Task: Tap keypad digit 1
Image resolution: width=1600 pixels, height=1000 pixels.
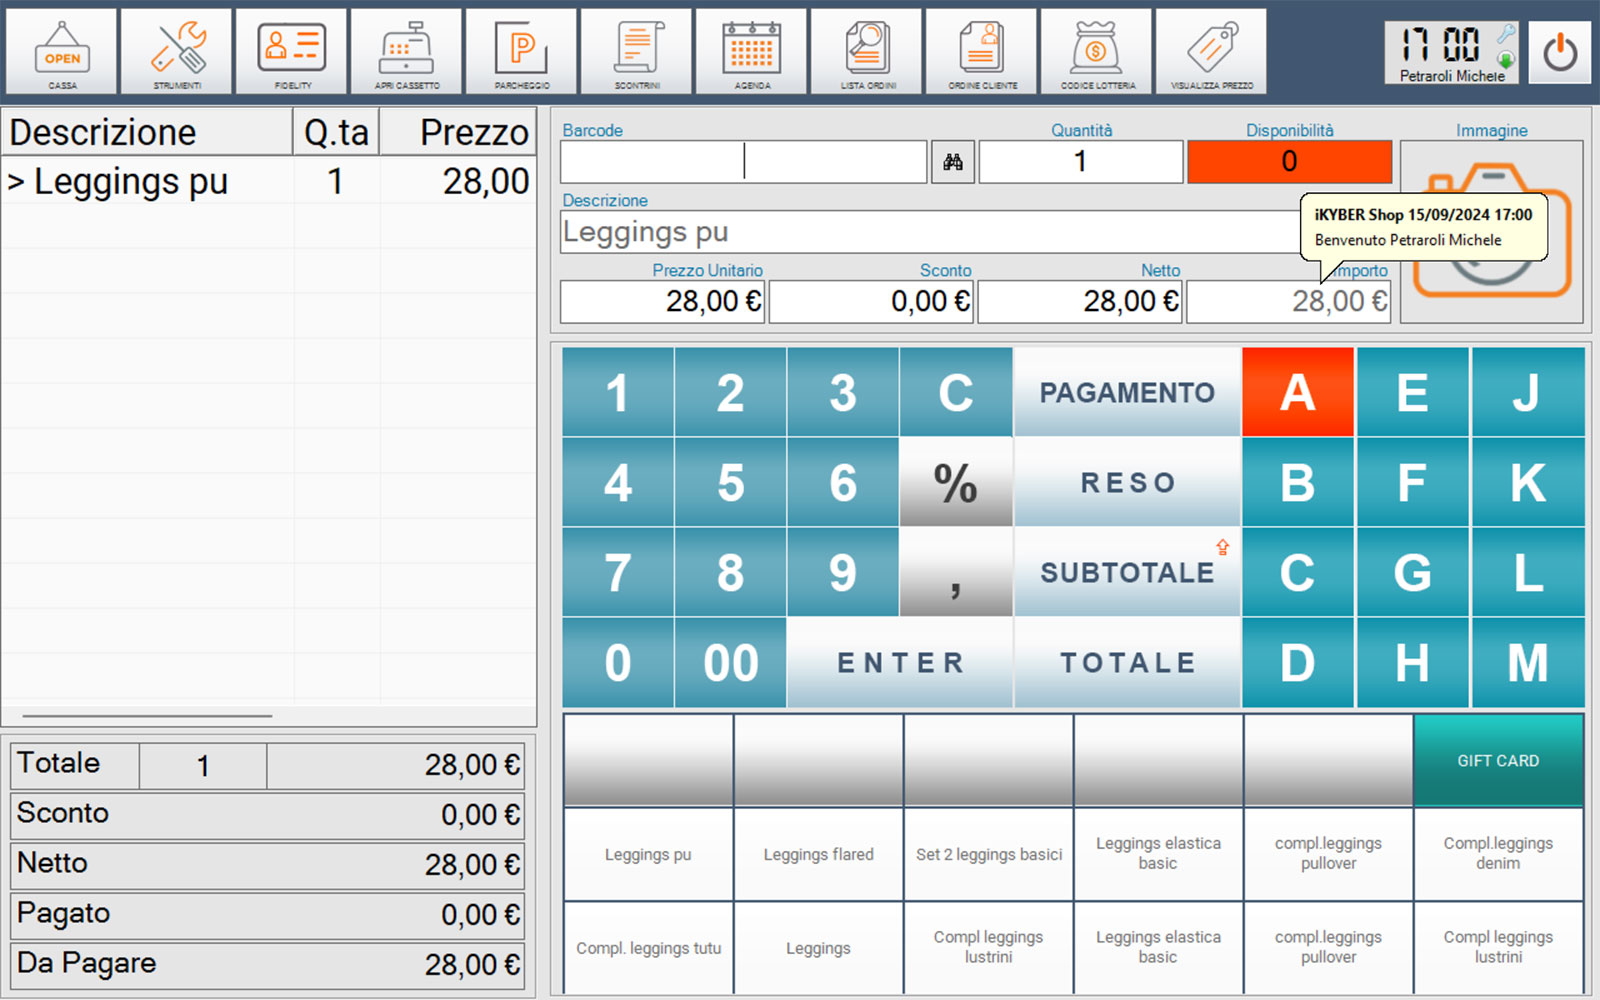Action: 618,392
